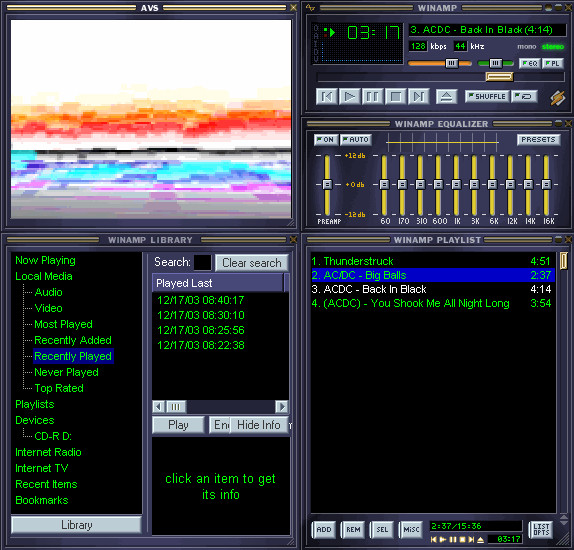Select playlist entry ACDC - Back In Black

coord(433,289)
